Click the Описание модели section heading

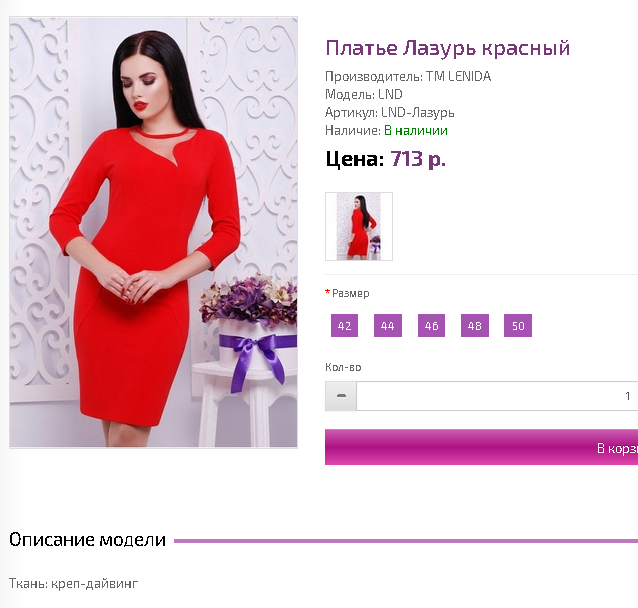(x=87, y=540)
